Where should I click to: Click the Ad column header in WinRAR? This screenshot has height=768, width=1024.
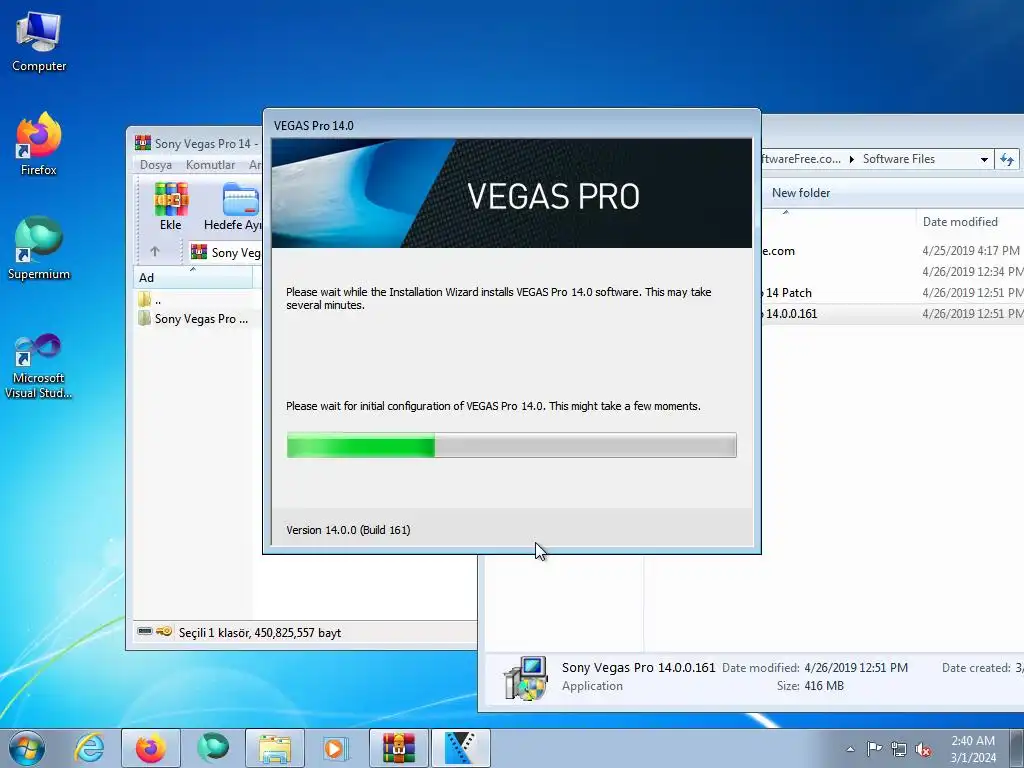[x=193, y=278]
